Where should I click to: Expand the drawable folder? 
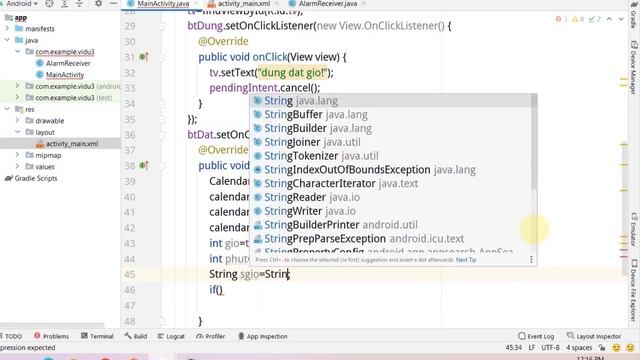(18, 120)
